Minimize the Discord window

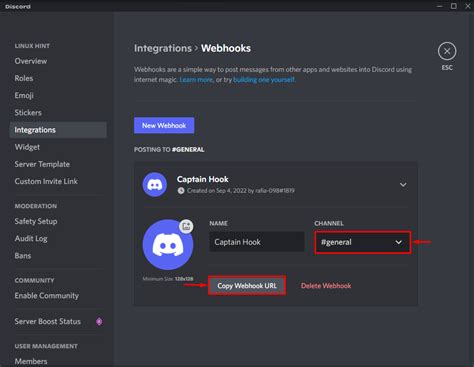pos(440,6)
